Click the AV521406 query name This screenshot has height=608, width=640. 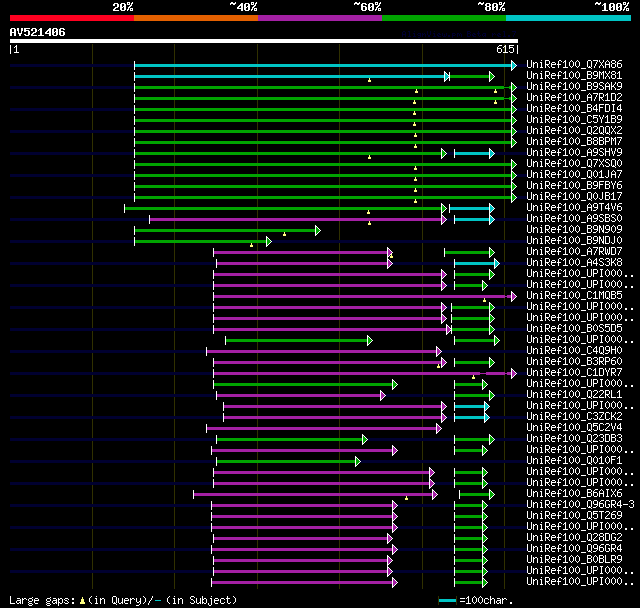point(38,32)
